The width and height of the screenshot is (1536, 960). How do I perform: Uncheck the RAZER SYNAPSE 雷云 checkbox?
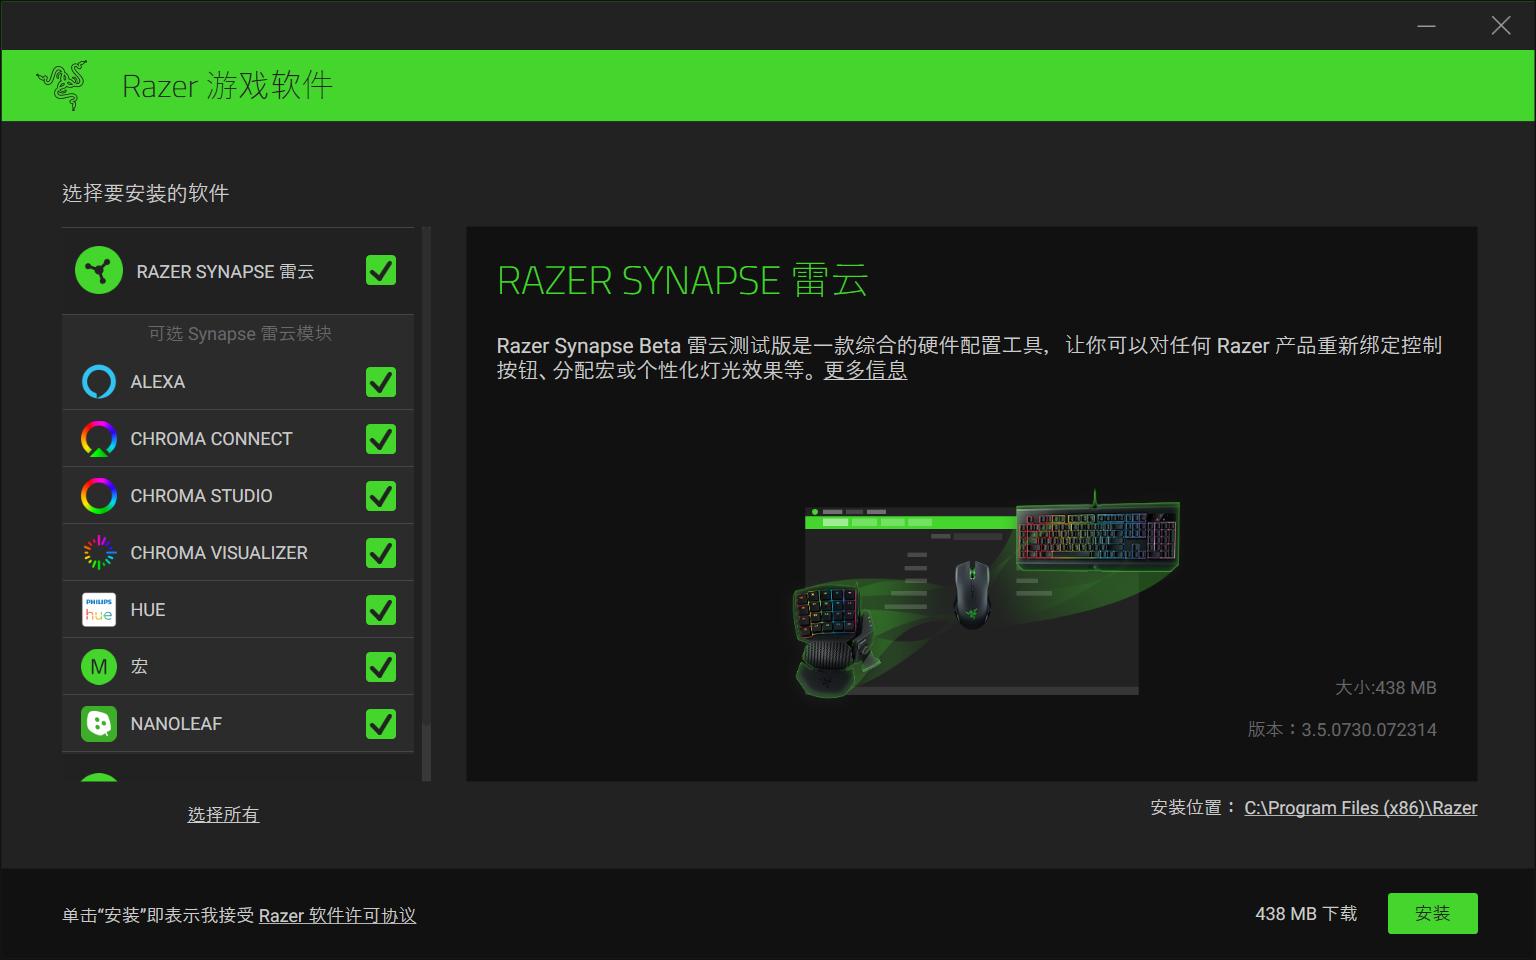pos(380,270)
